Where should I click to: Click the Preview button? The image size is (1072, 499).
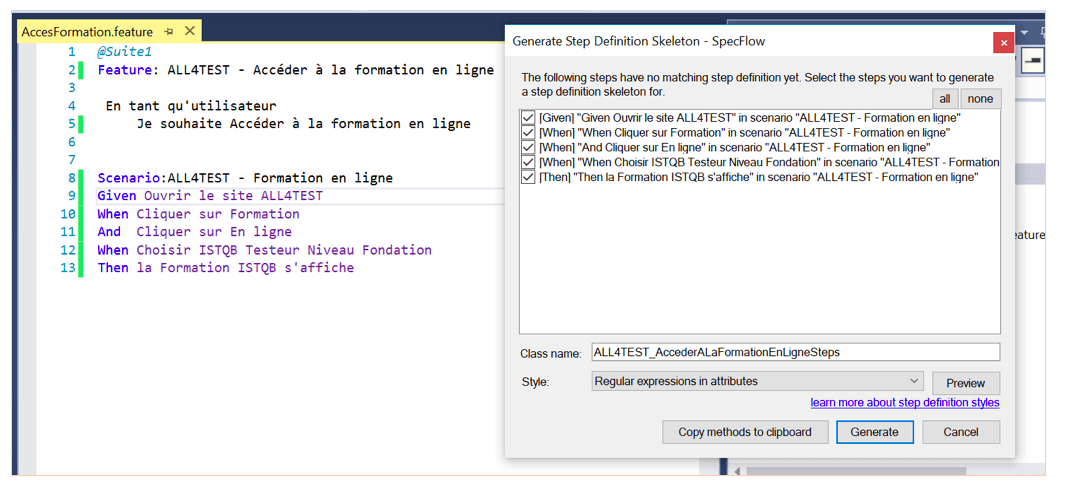[965, 383]
